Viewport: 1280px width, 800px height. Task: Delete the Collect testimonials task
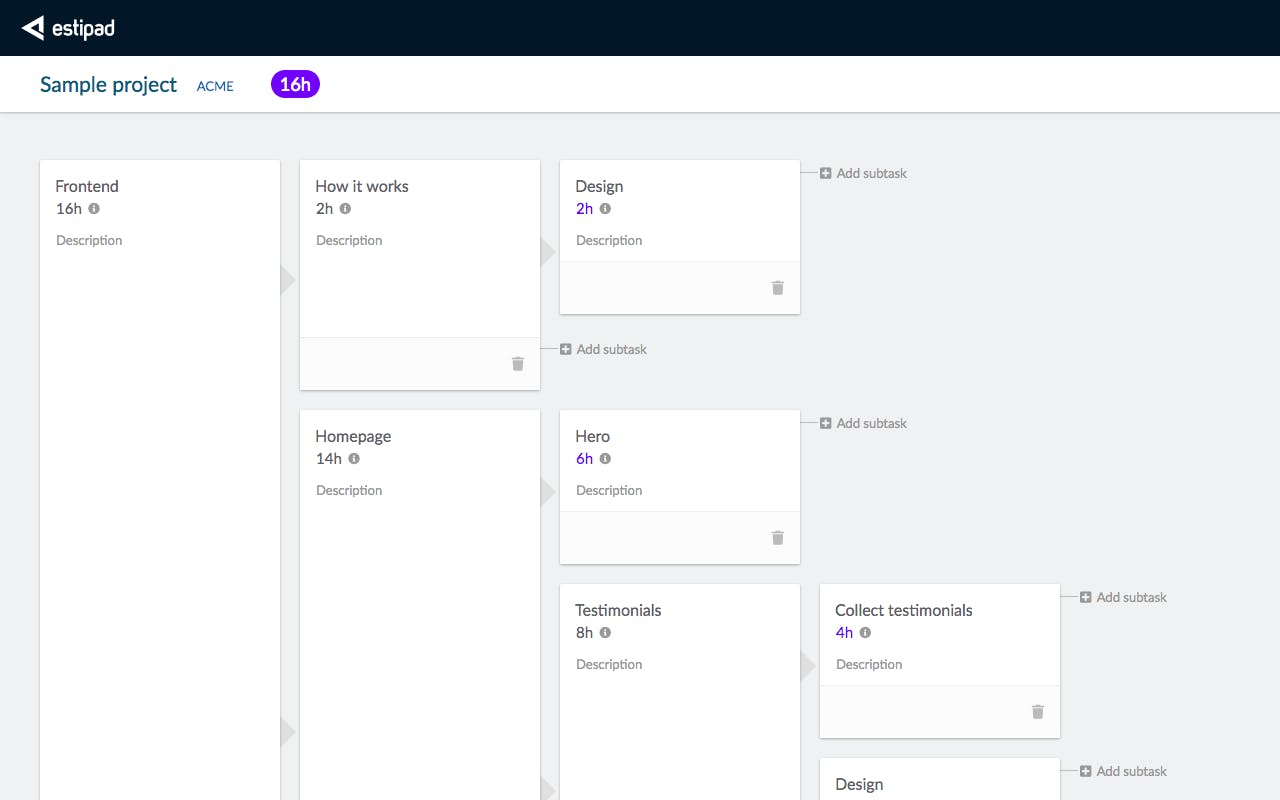pyautogui.click(x=1038, y=712)
